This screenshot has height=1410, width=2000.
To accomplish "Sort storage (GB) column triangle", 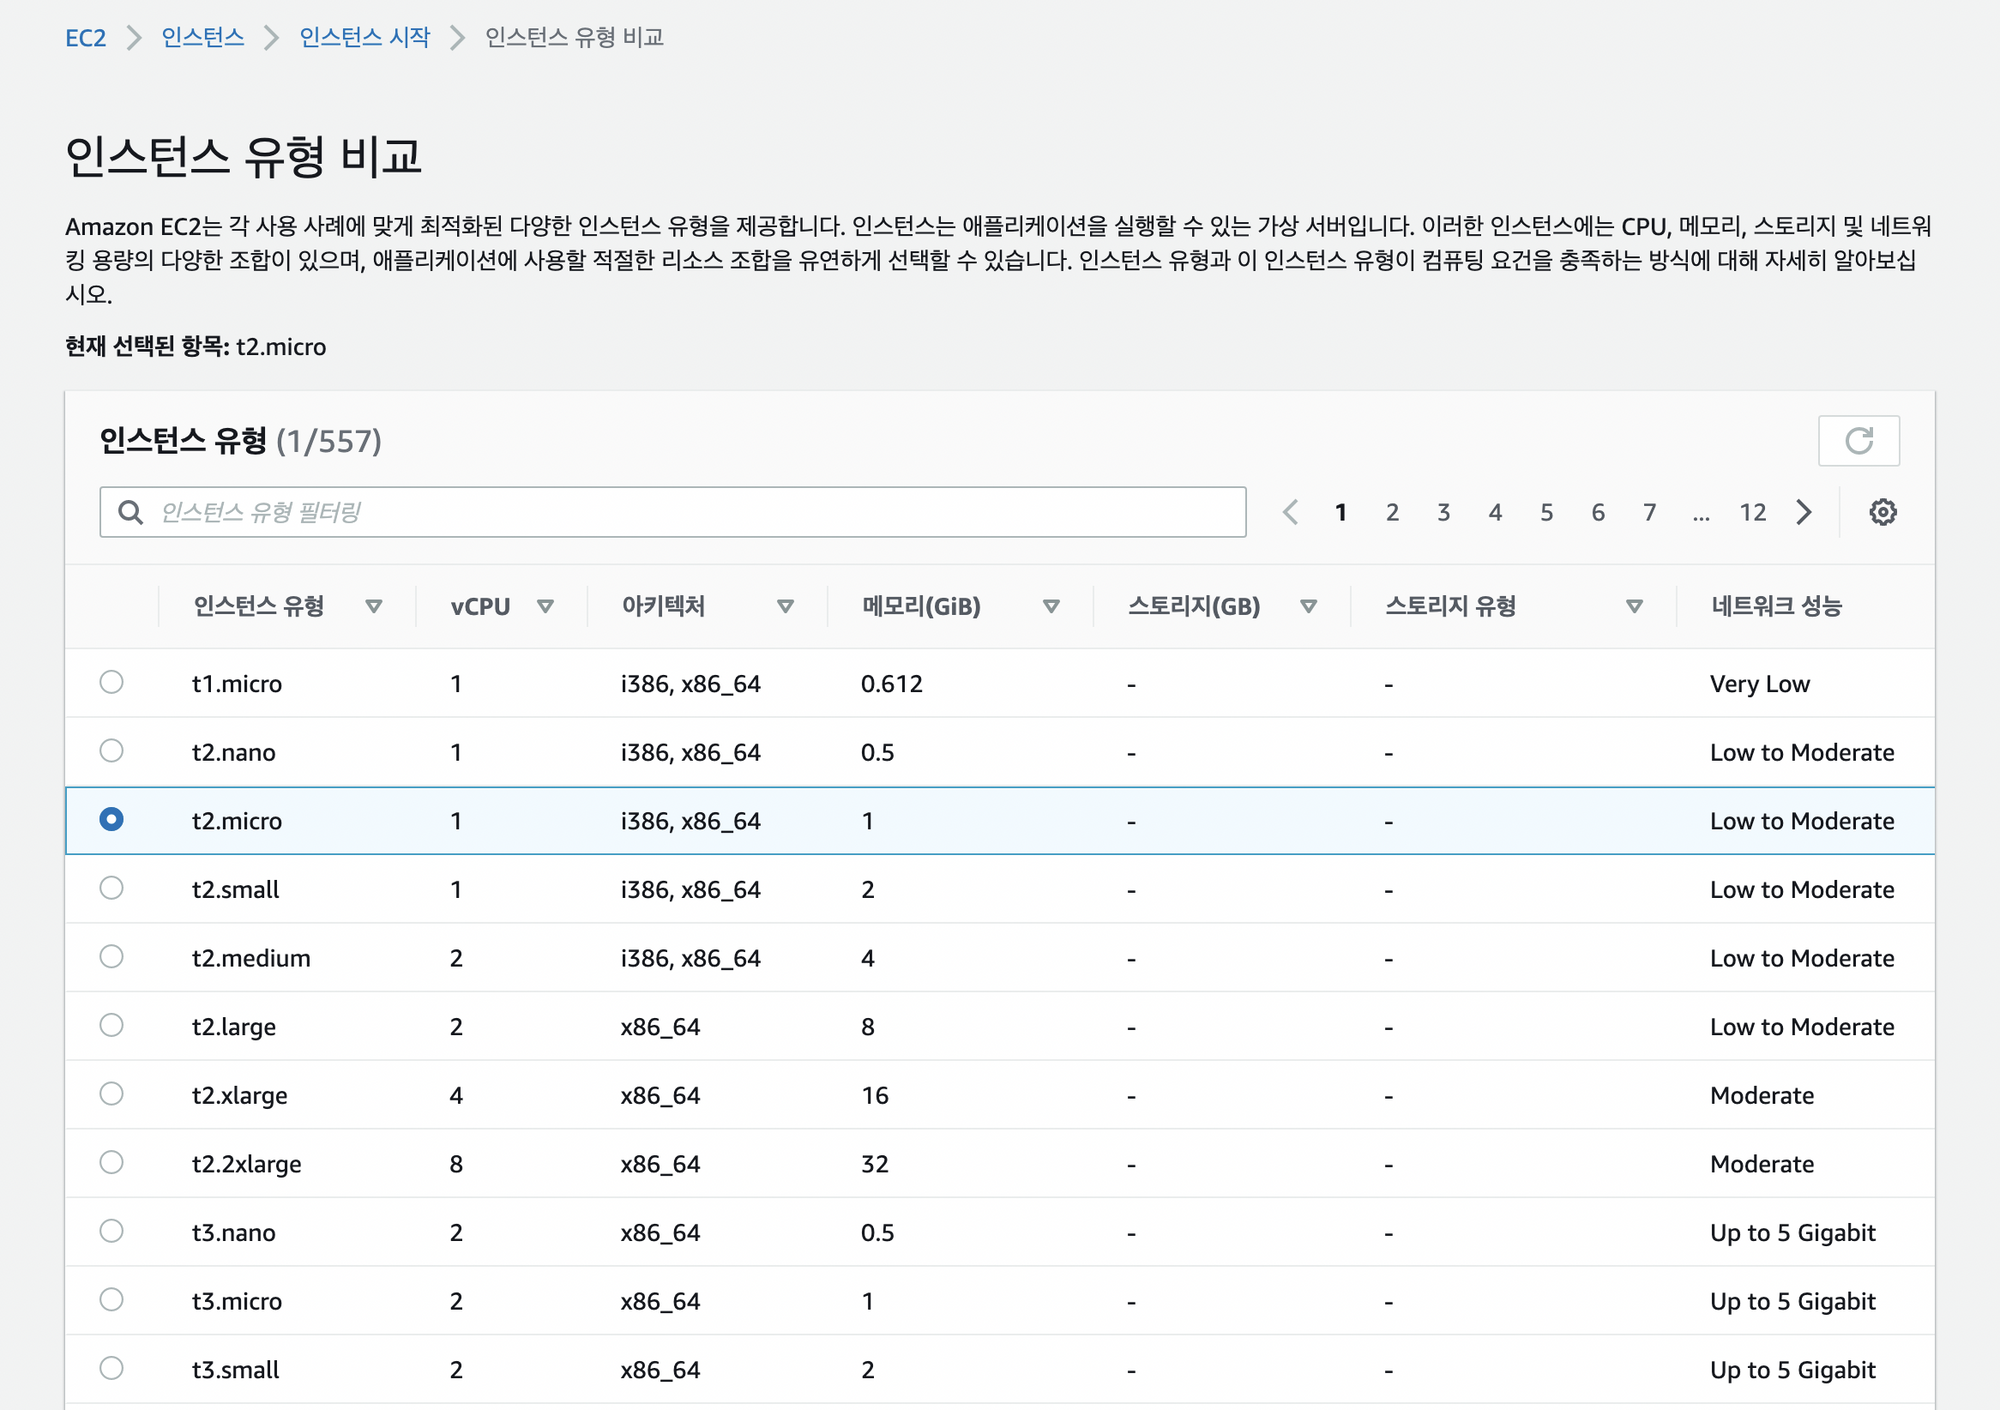I will click(1308, 606).
